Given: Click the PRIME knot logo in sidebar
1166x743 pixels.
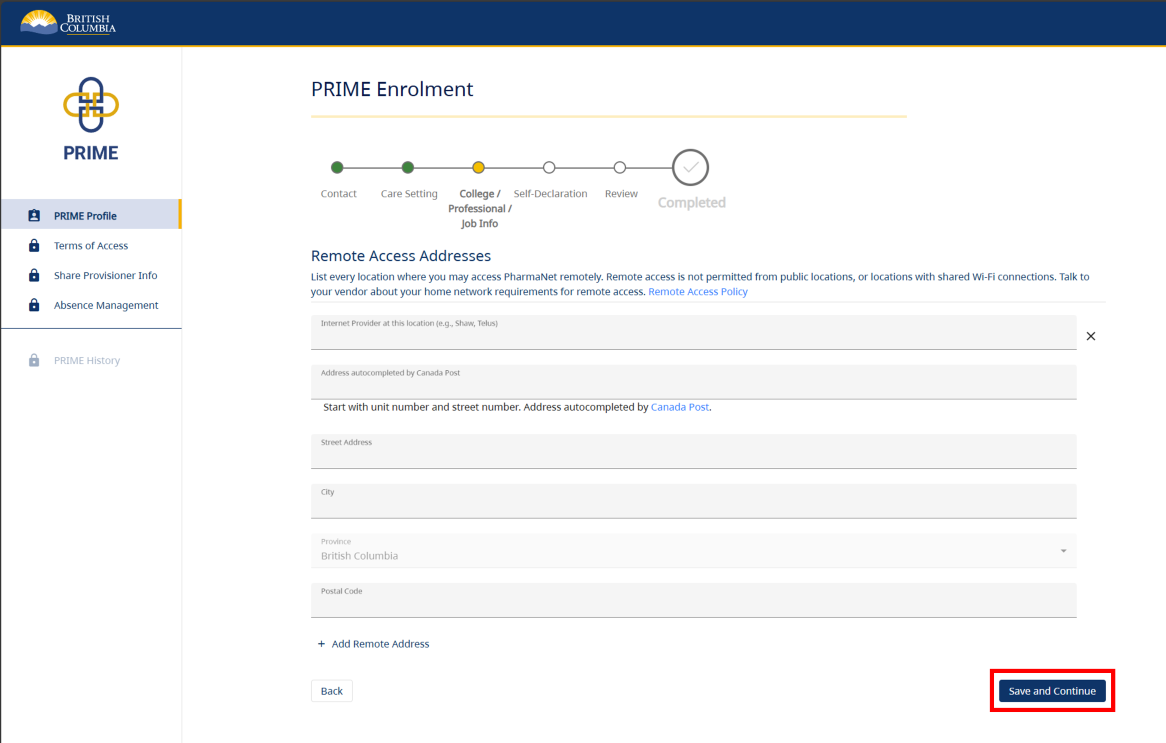Looking at the screenshot, I should click(91, 105).
